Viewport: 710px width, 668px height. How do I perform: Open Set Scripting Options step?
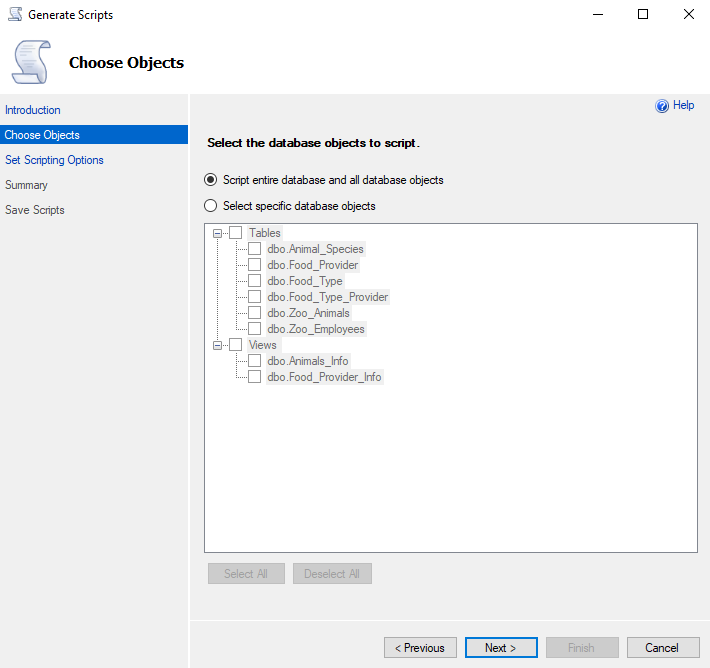pyautogui.click(x=54, y=160)
